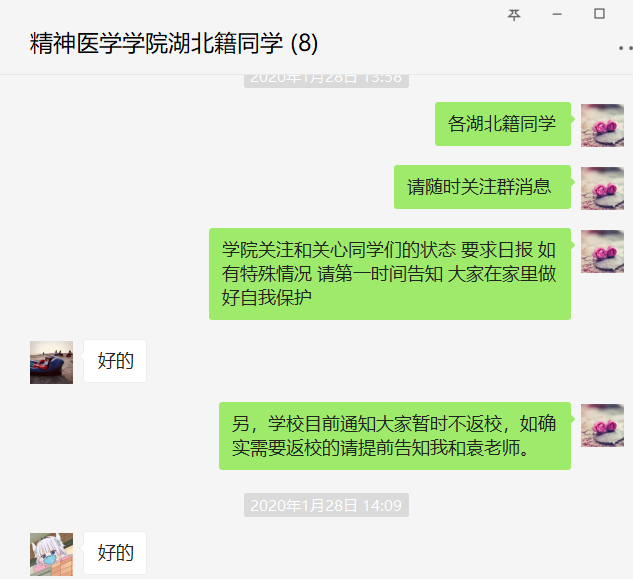The height and width of the screenshot is (579, 633).
Task: Click group title 精神医学学院湖北籍同学 (8)
Action: pyautogui.click(x=174, y=44)
